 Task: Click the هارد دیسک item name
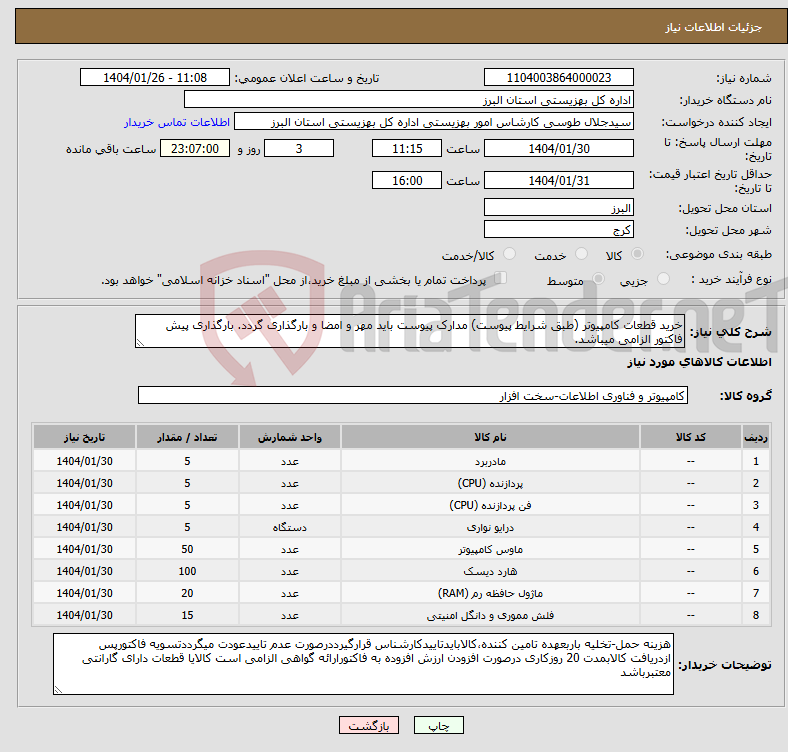coord(490,572)
